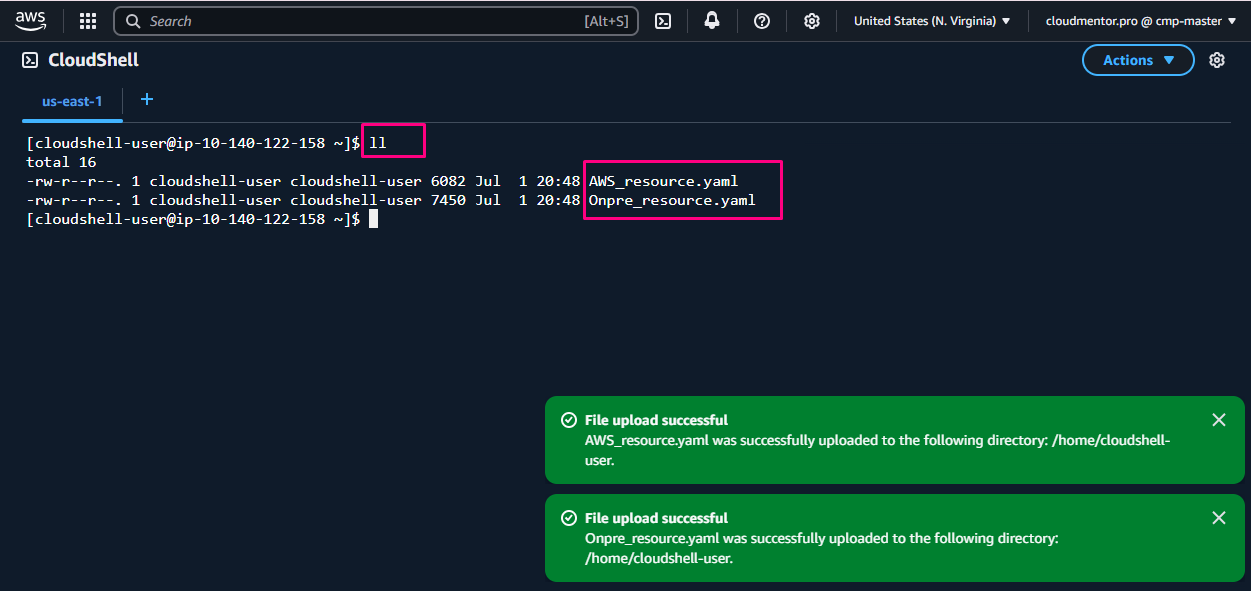
Task: Click into the AWS Search field
Action: (x=360, y=21)
